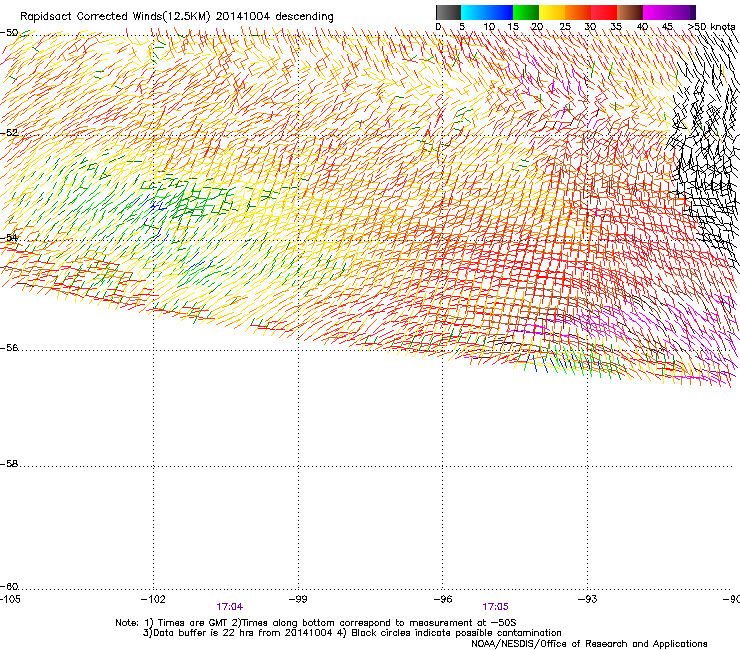740x650 pixels.
Task: Click the -96 longitude axis label
Action: (443, 599)
